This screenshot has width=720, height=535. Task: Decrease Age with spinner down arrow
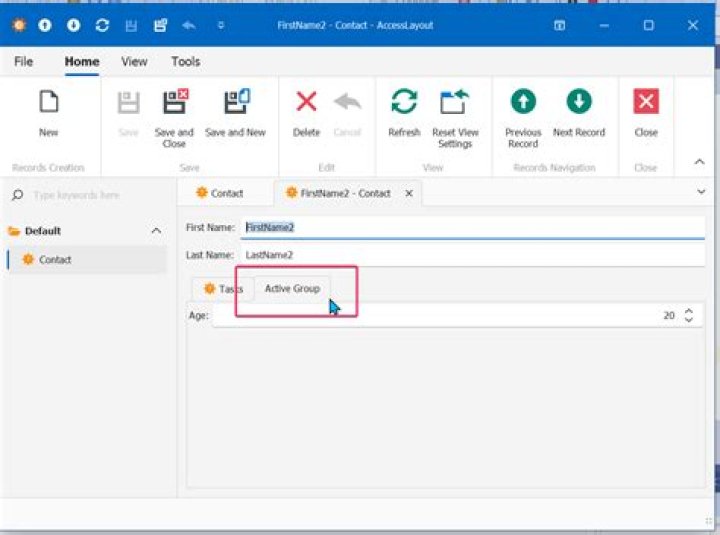point(689,320)
